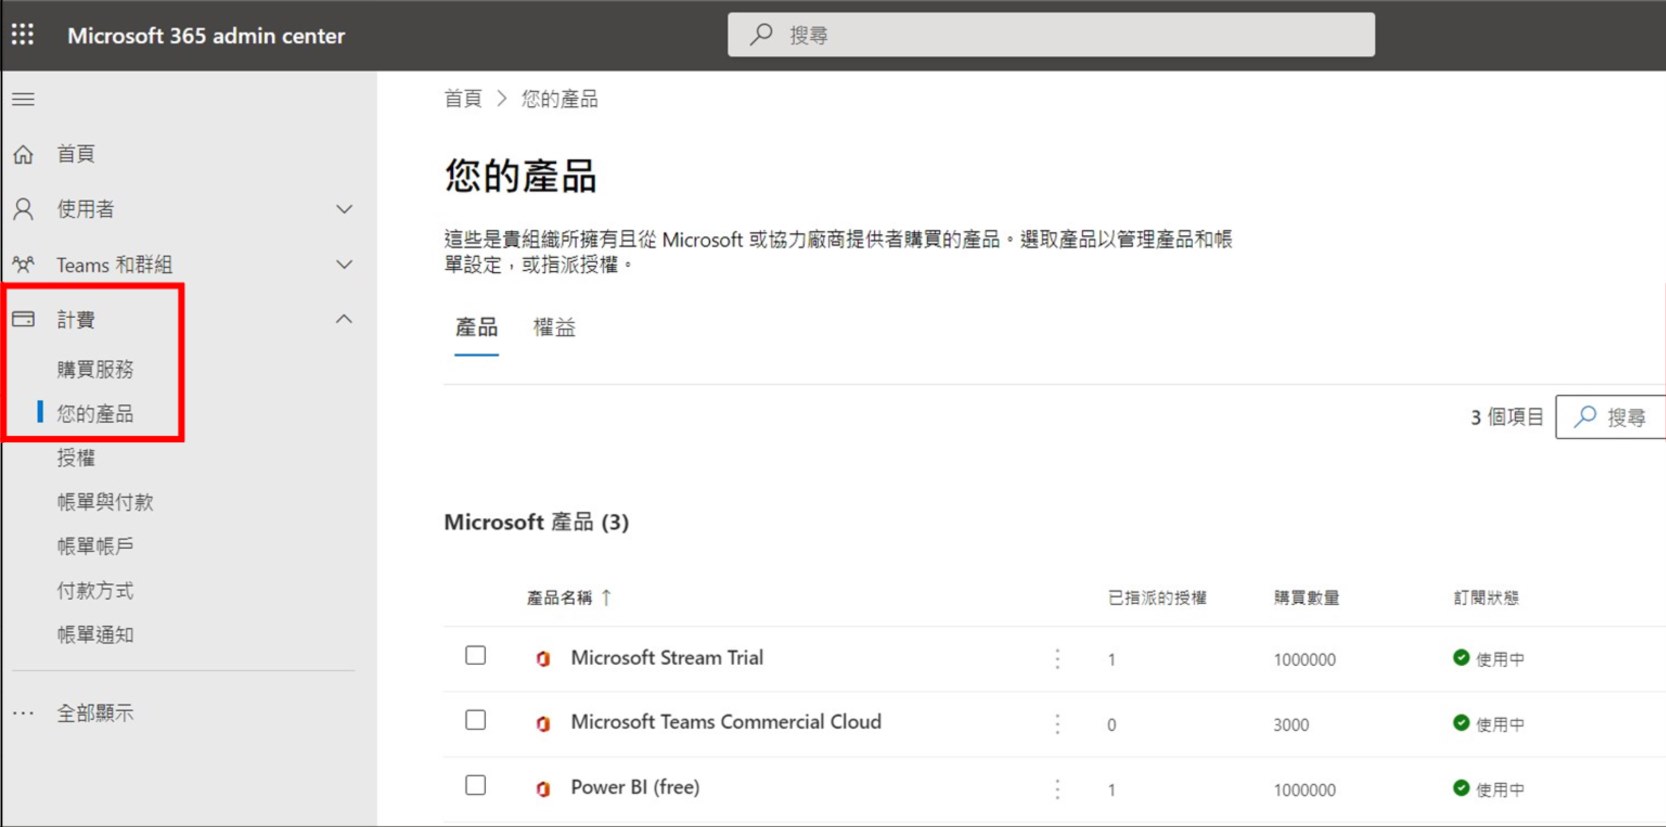
Task: Open 付款方式 in the sidebar
Action: 95,591
